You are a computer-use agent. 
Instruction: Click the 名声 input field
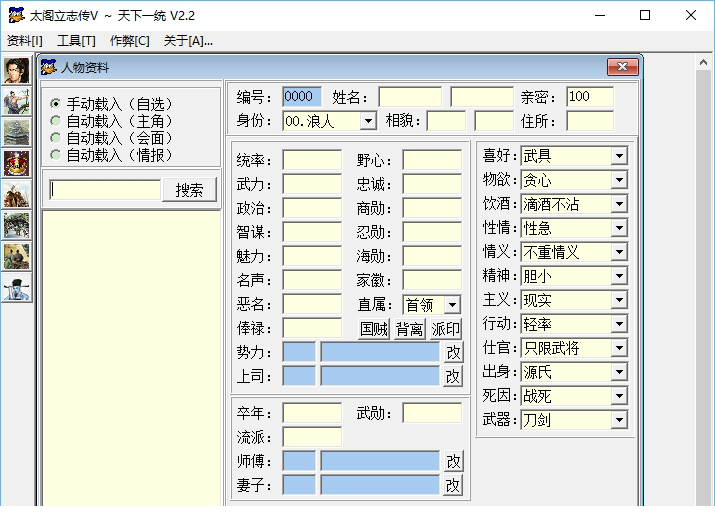pyautogui.click(x=312, y=280)
